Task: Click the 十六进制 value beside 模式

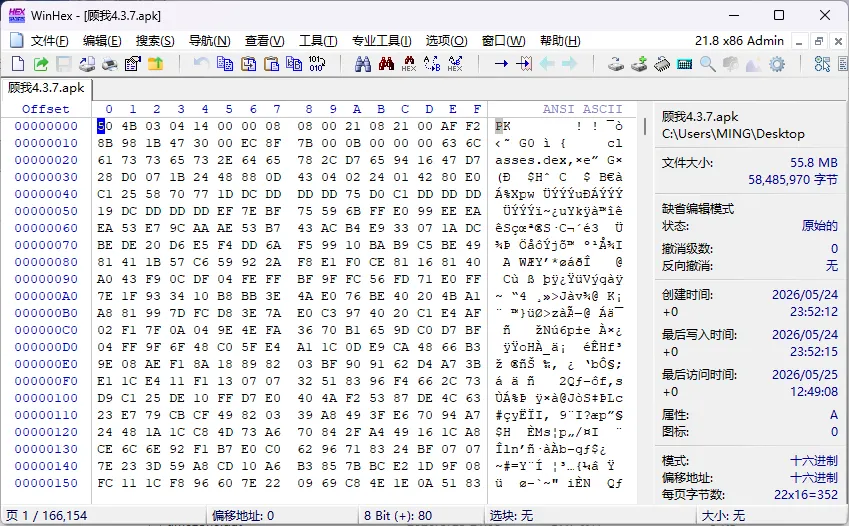Action: 814,461
